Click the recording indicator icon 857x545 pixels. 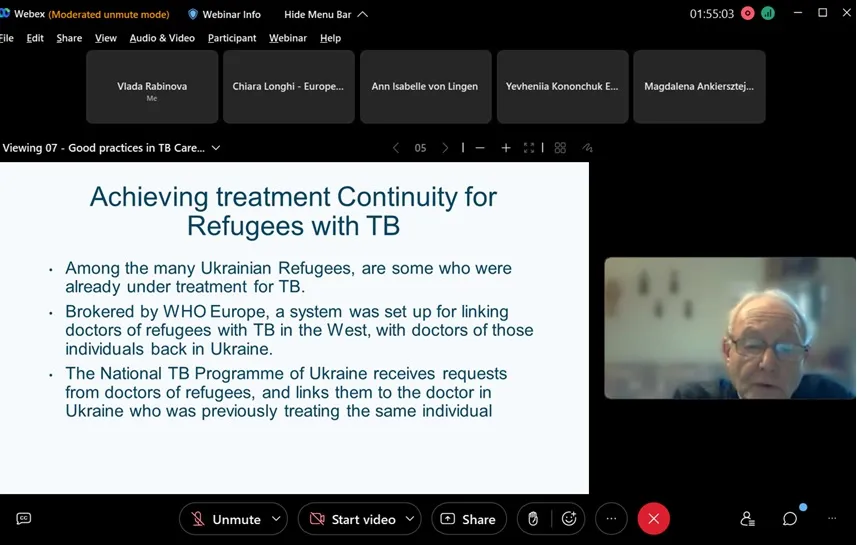click(x=748, y=14)
